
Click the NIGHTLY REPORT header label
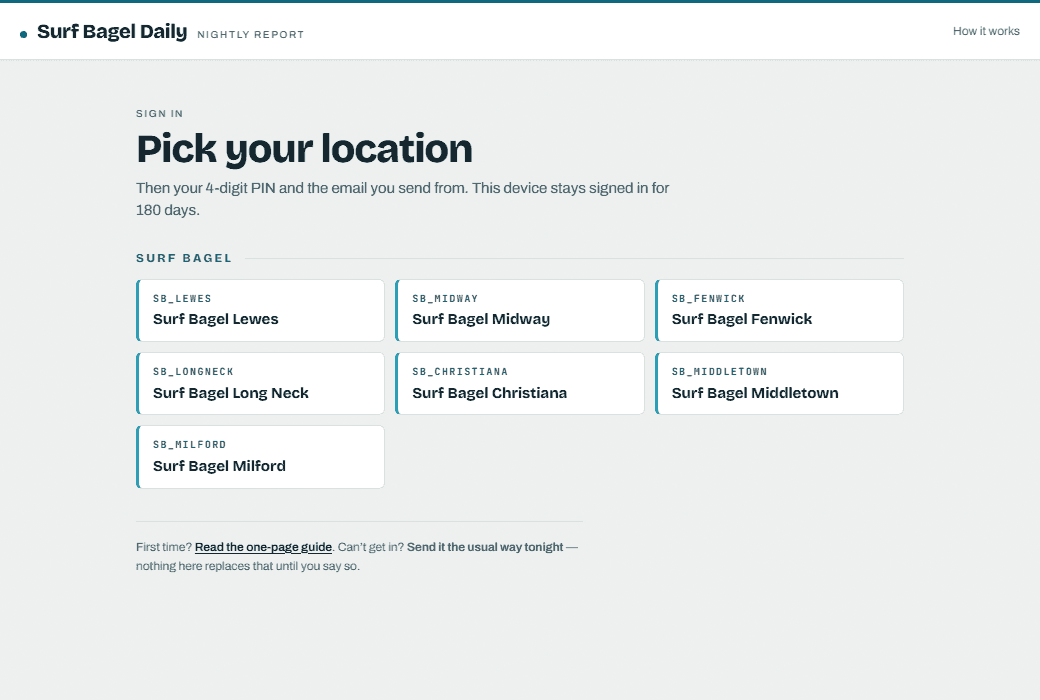click(251, 35)
